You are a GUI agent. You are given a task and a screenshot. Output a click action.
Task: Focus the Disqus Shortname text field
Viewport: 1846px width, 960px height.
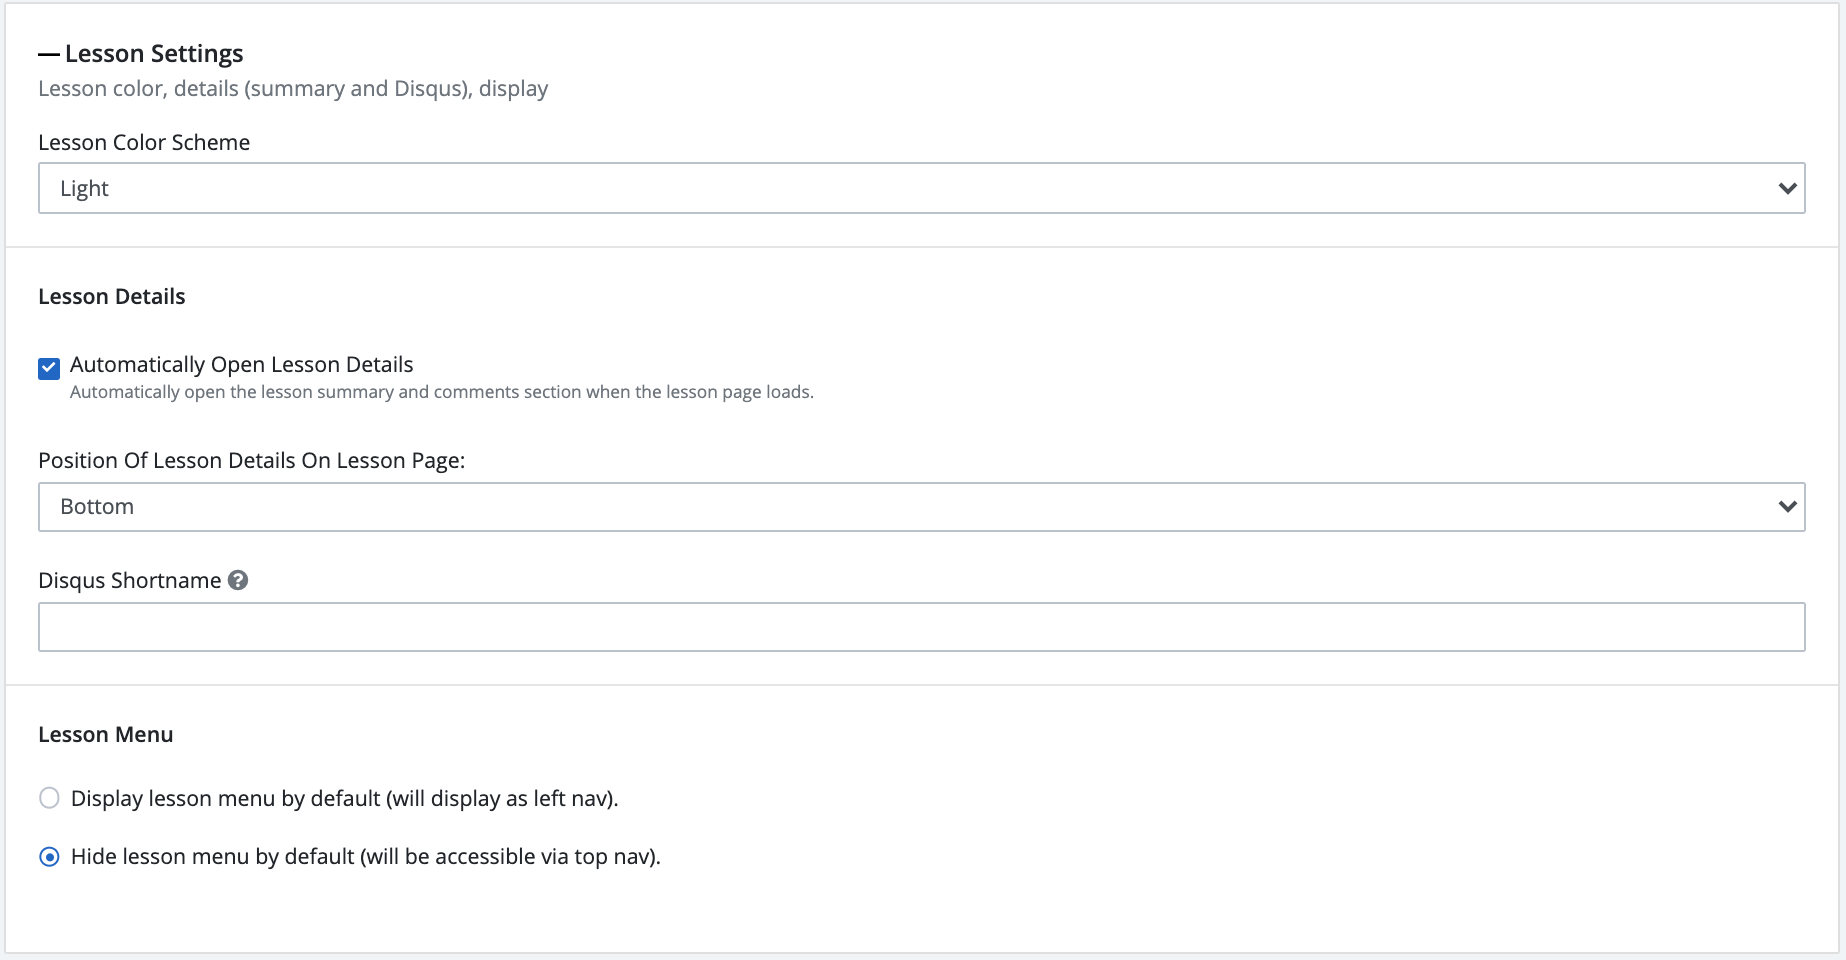pos(920,627)
